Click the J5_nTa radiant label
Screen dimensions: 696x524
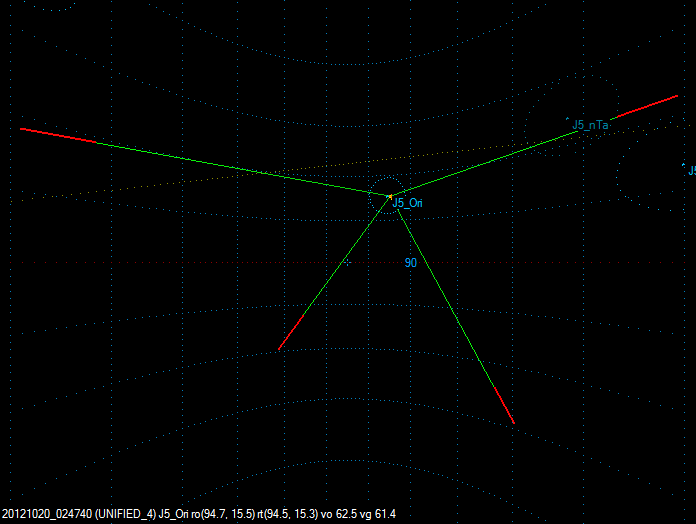click(x=590, y=125)
